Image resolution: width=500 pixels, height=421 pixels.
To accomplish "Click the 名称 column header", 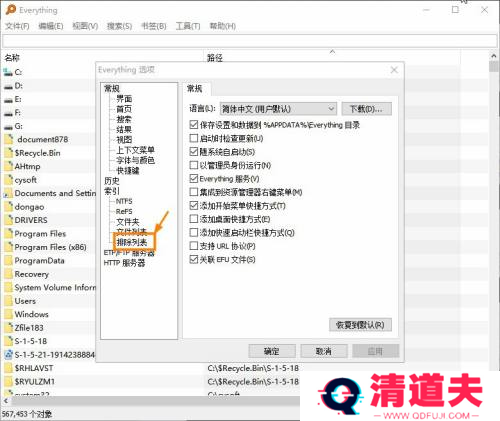I will pos(12,58).
